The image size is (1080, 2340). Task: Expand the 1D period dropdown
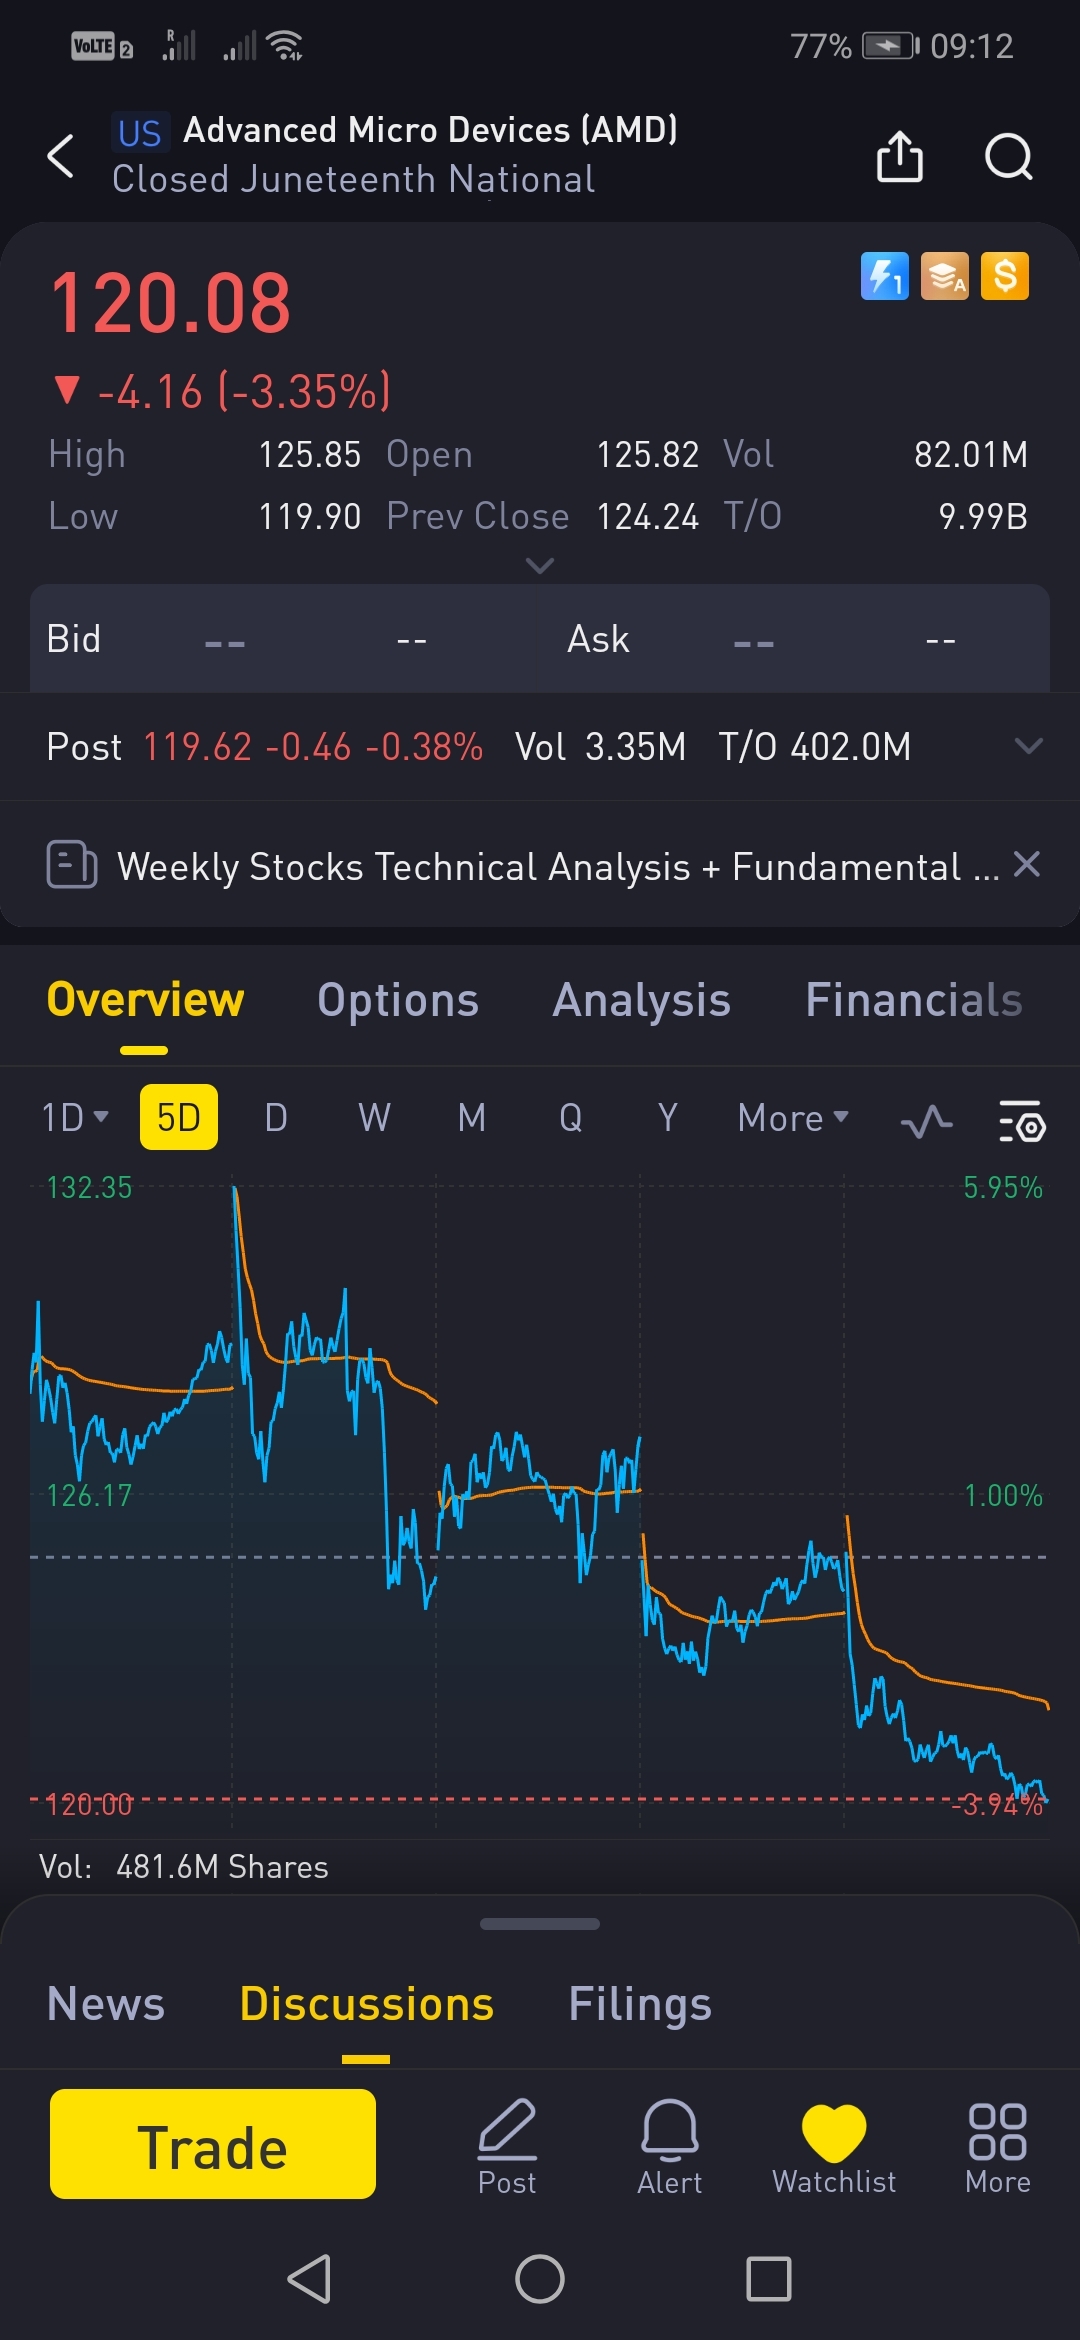(75, 1117)
